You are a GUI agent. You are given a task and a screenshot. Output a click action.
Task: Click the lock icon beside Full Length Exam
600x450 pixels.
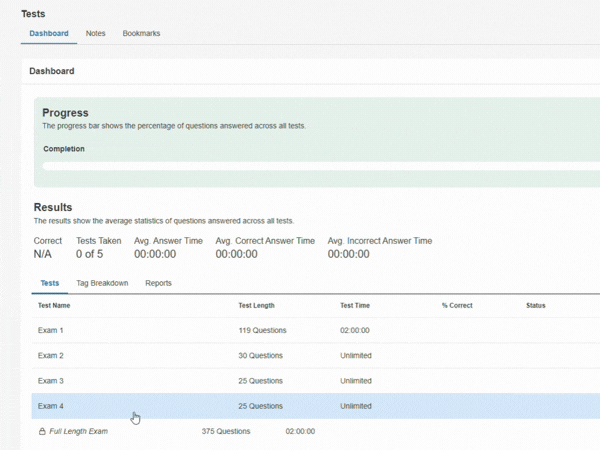tap(42, 432)
